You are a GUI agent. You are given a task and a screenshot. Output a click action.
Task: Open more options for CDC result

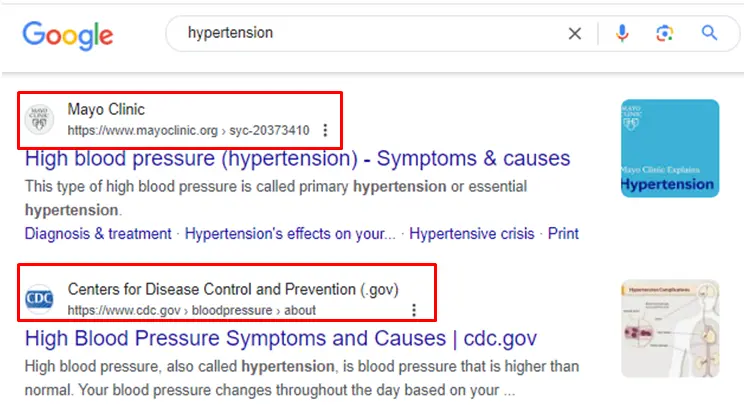(x=414, y=310)
